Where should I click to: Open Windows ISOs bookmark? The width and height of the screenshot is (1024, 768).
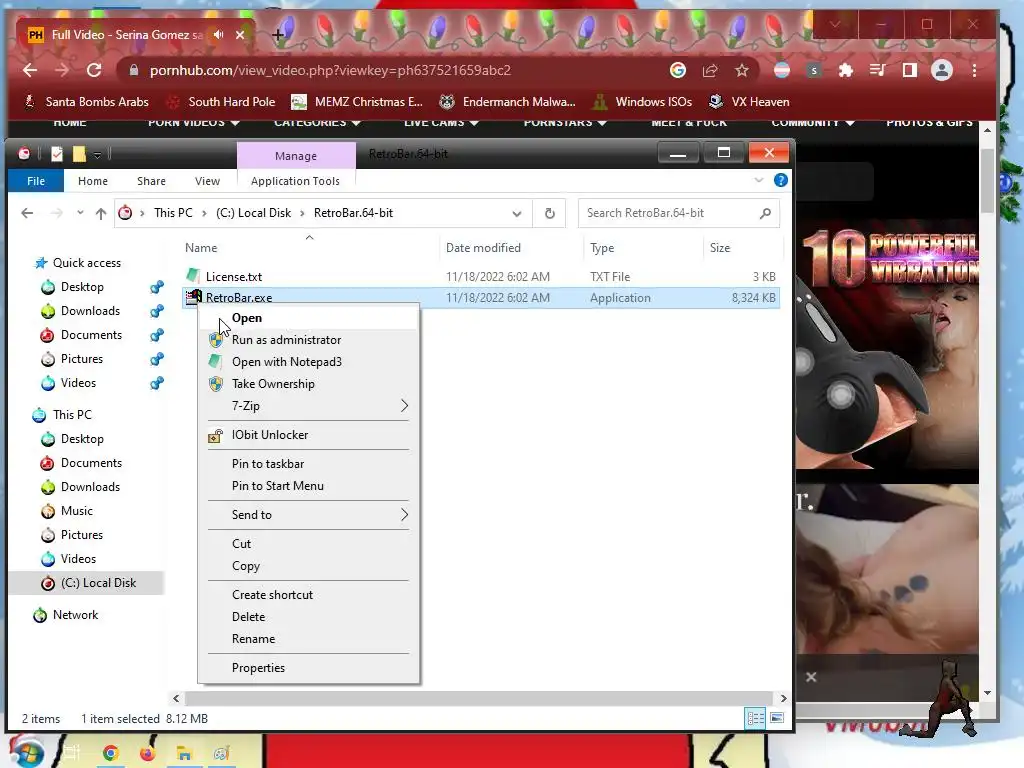click(642, 102)
